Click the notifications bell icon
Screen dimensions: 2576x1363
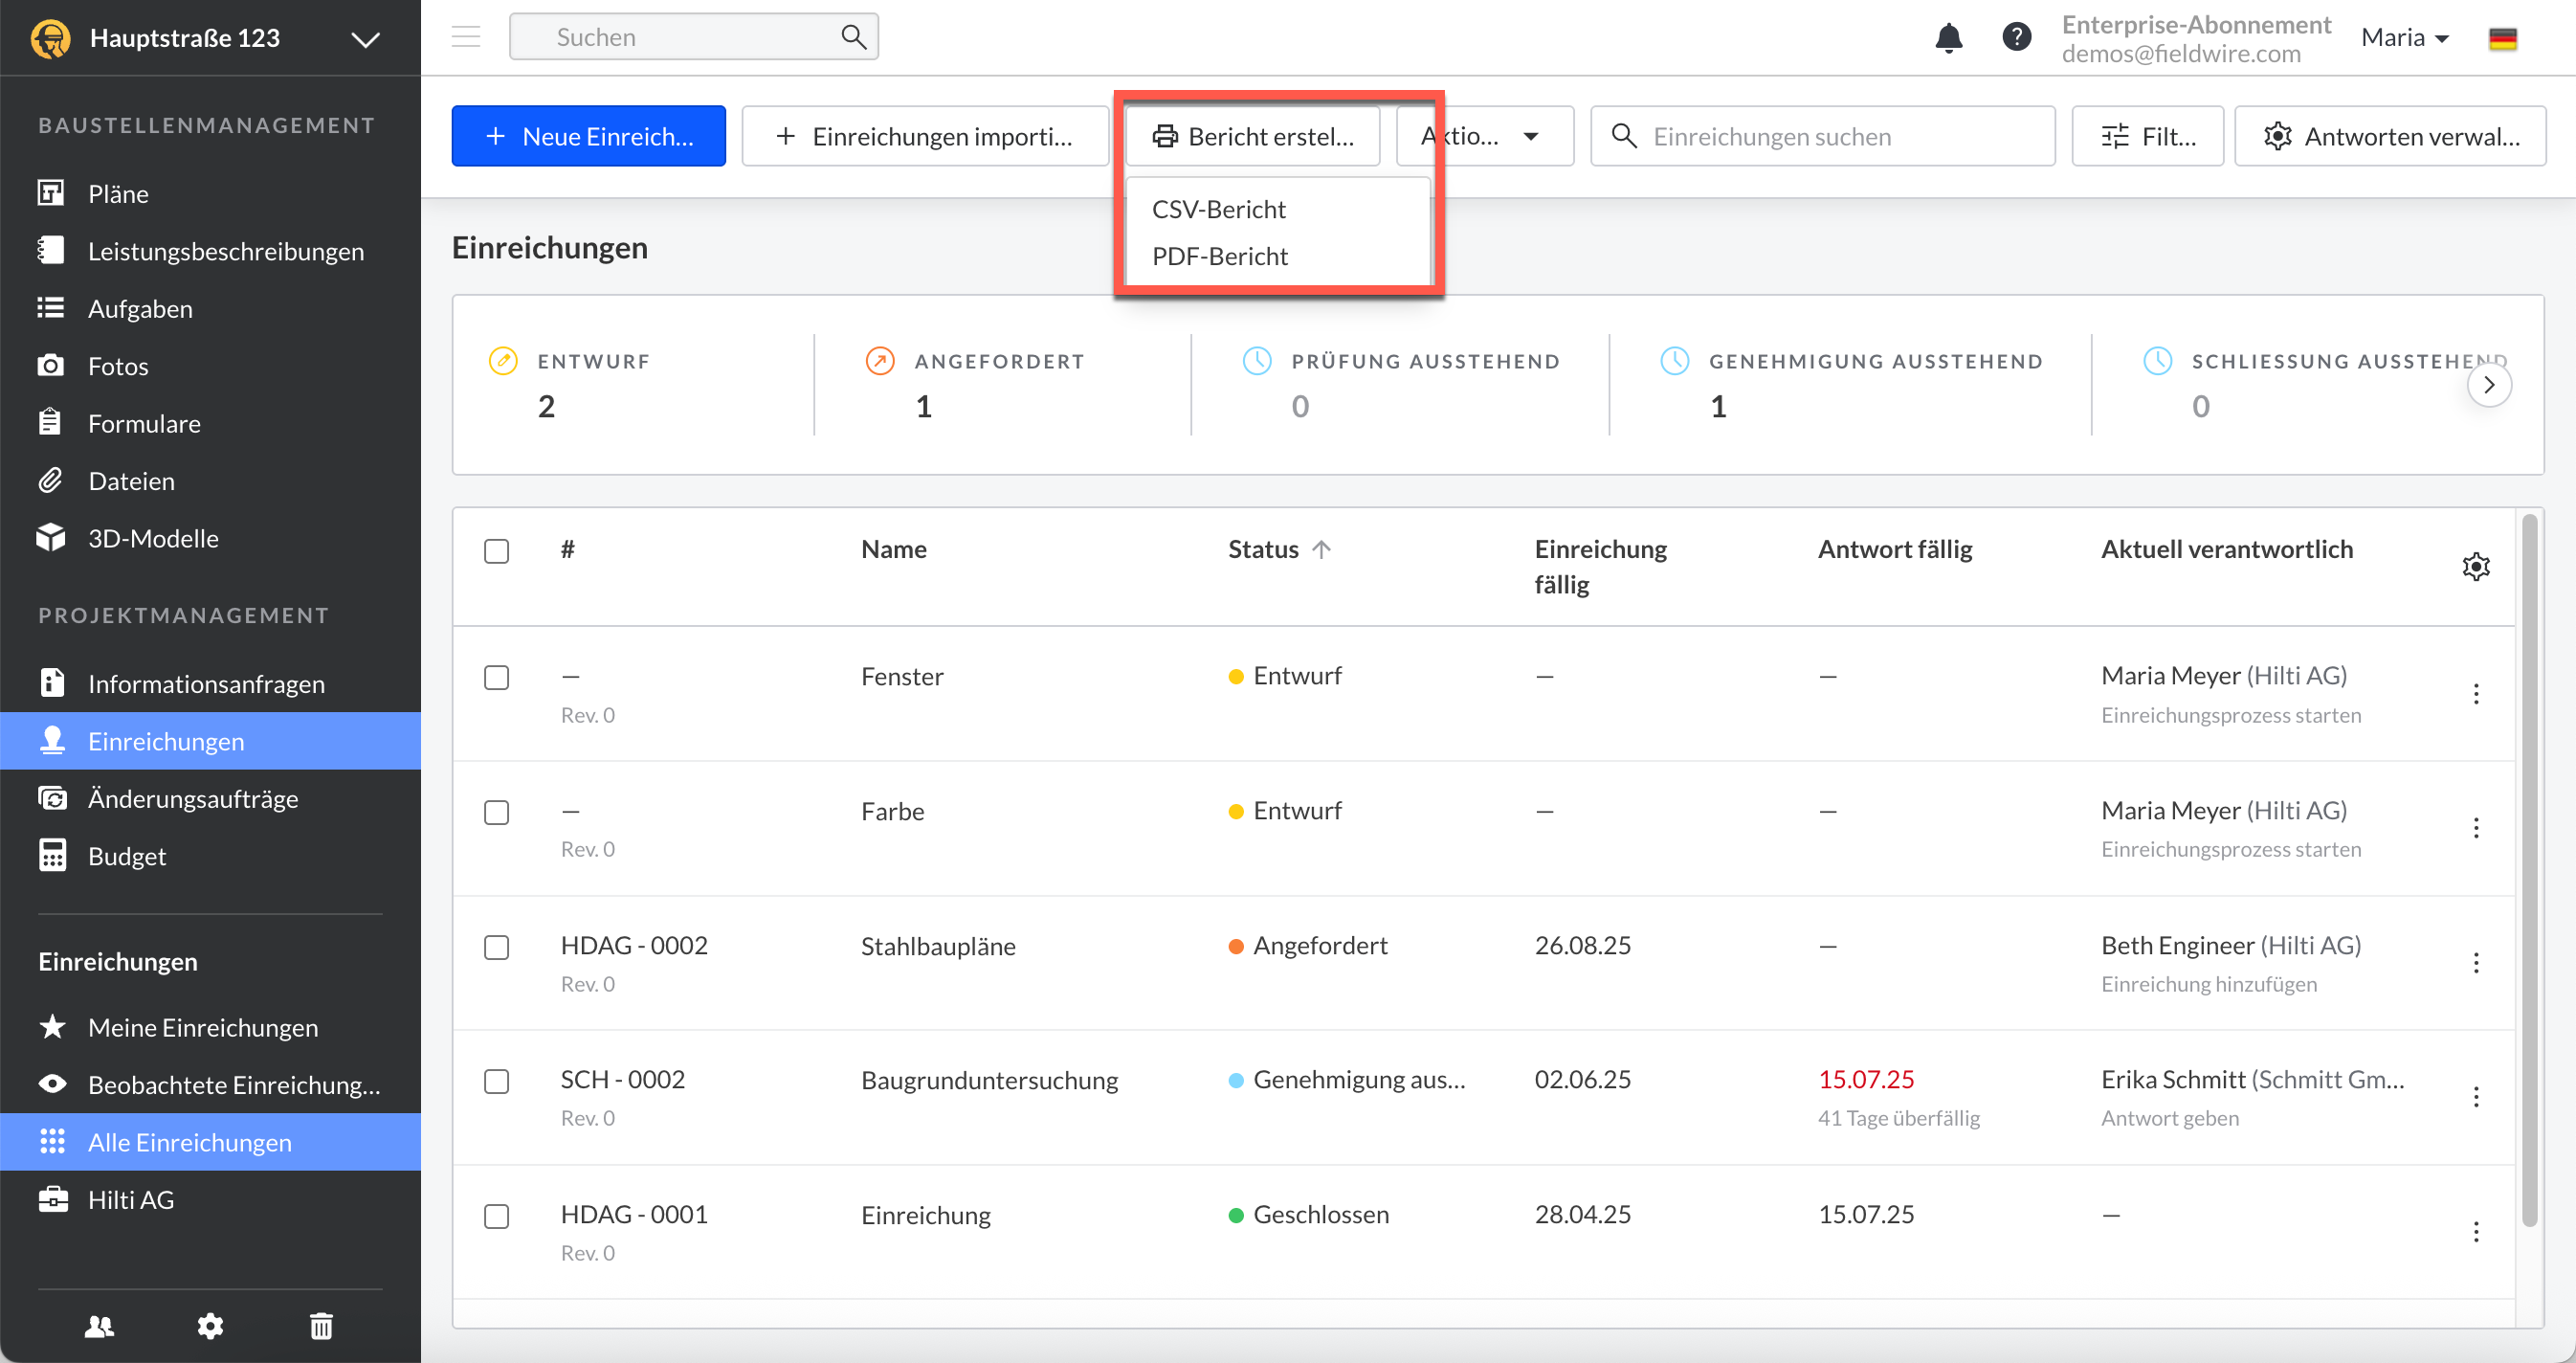[x=1948, y=38]
